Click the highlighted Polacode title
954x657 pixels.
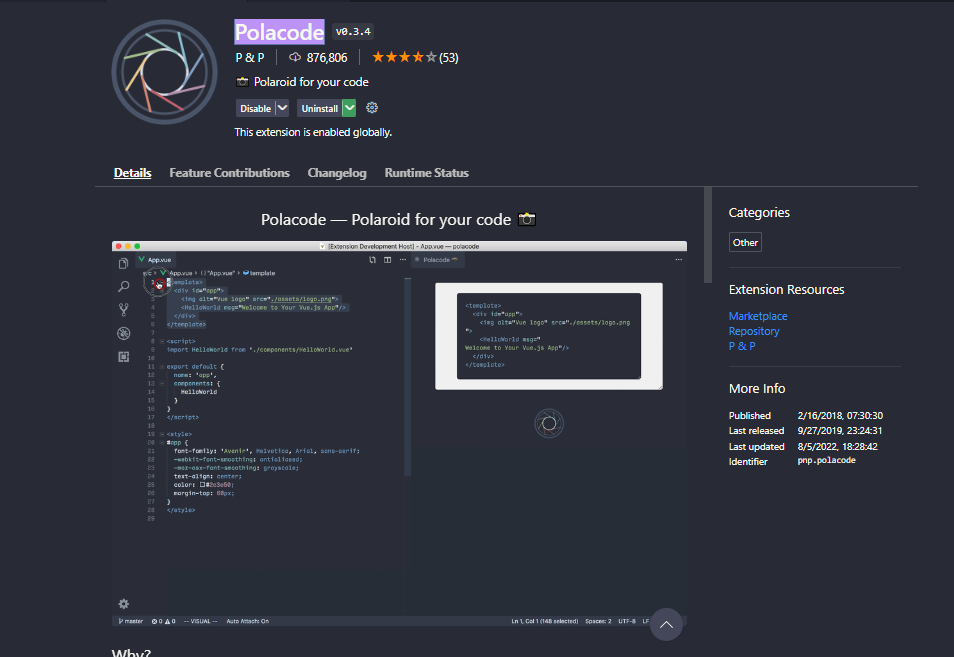279,32
